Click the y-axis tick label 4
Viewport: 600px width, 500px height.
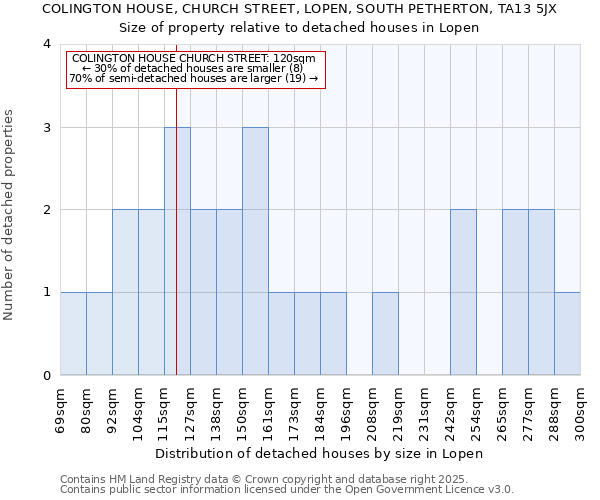pos(46,44)
